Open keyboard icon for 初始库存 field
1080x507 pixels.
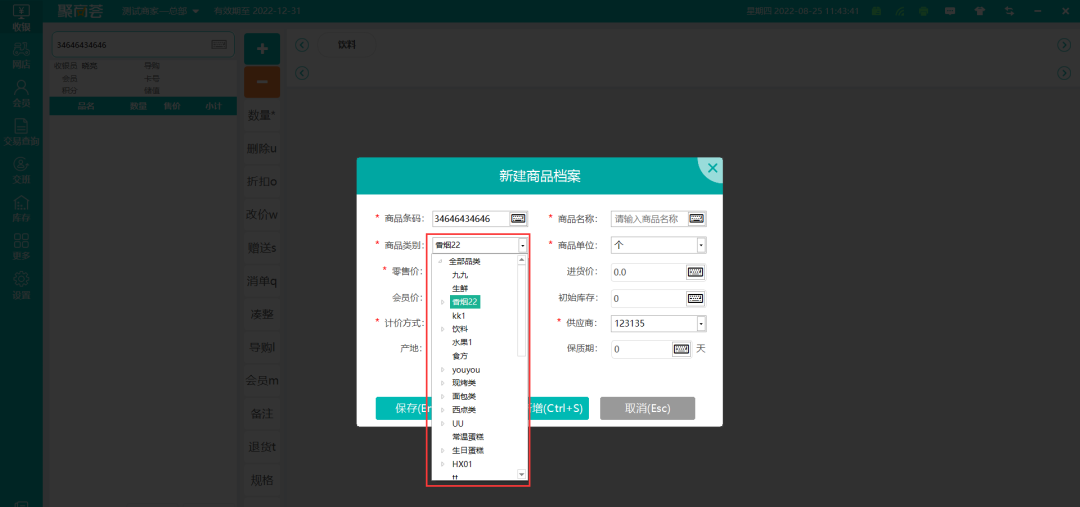point(695,298)
